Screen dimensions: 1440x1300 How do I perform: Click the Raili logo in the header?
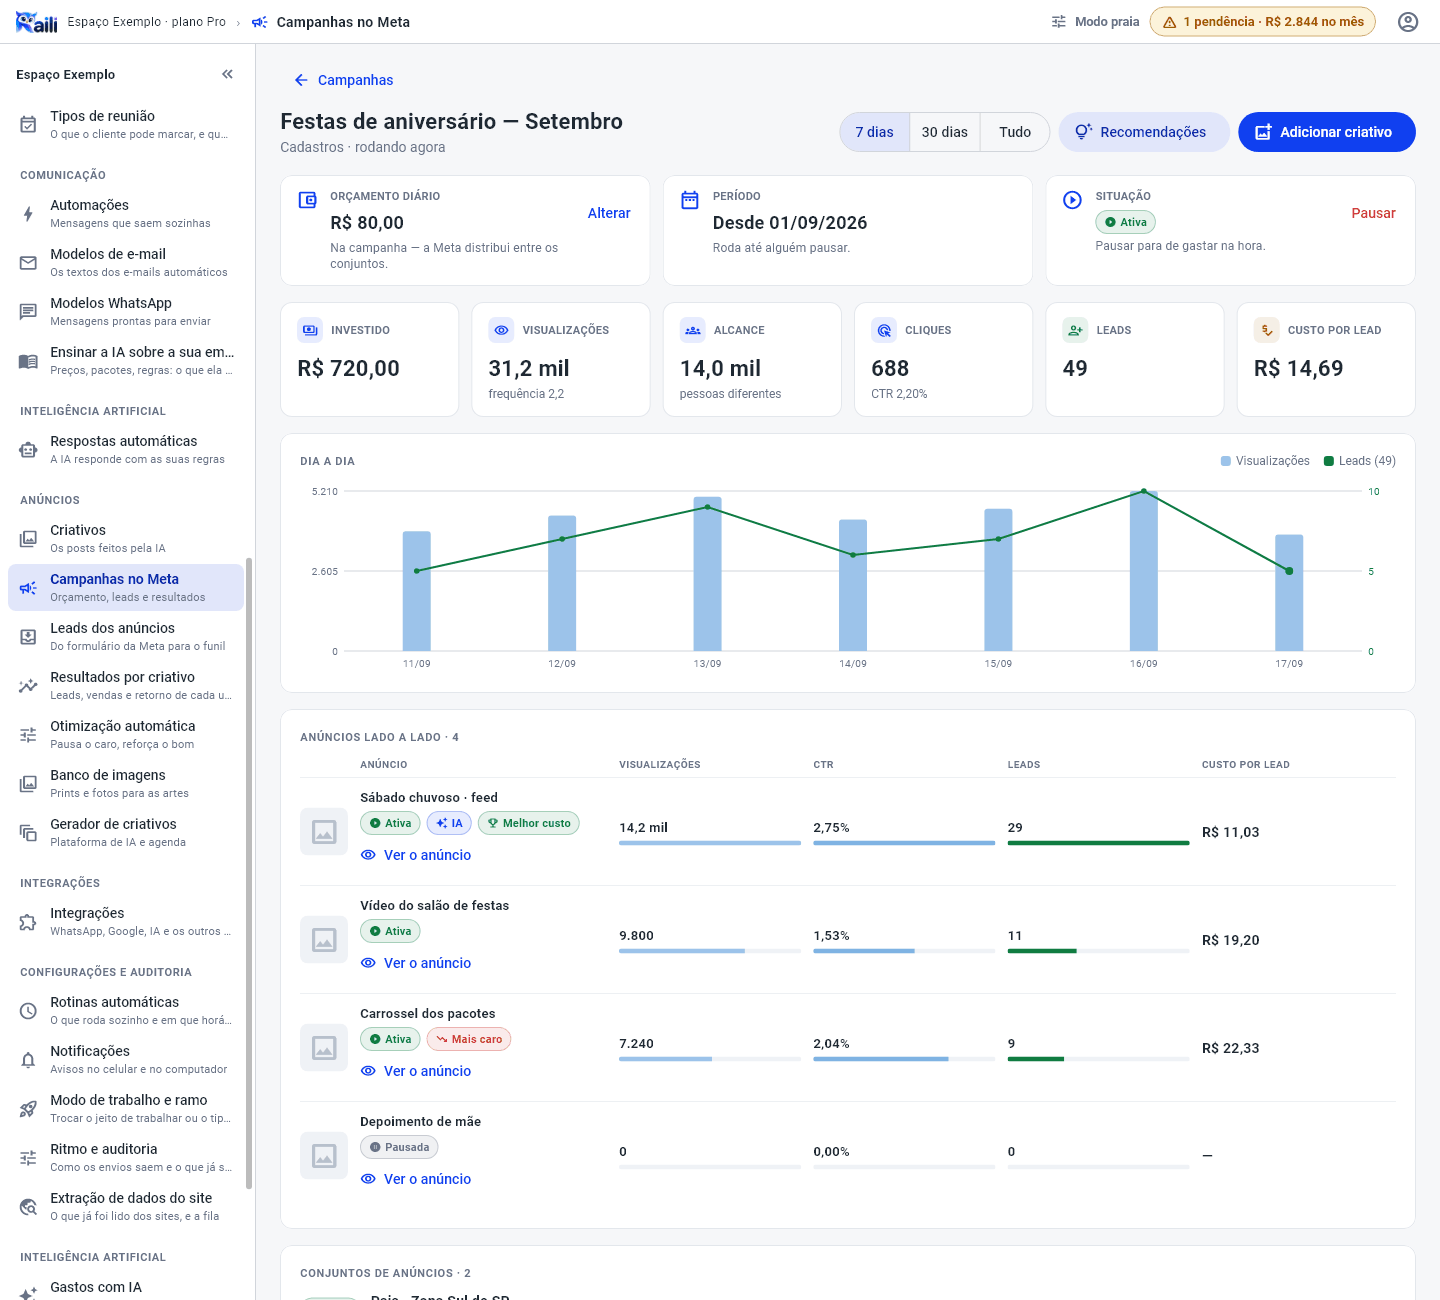(37, 22)
